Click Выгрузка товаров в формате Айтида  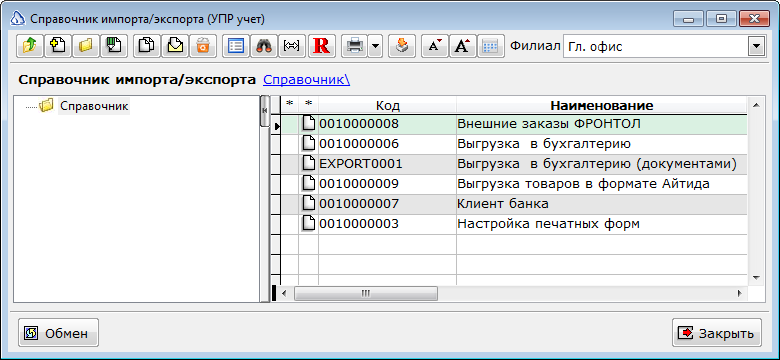click(601, 184)
